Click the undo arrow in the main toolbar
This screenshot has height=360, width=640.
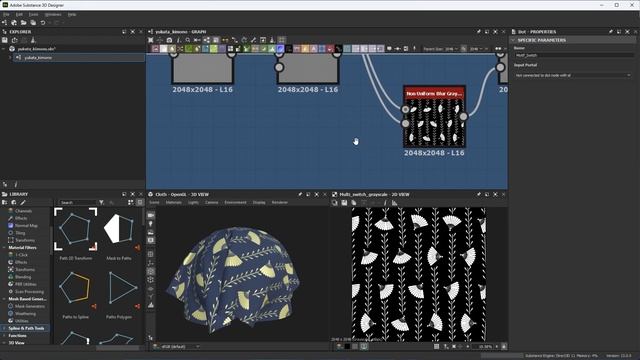[43, 23]
